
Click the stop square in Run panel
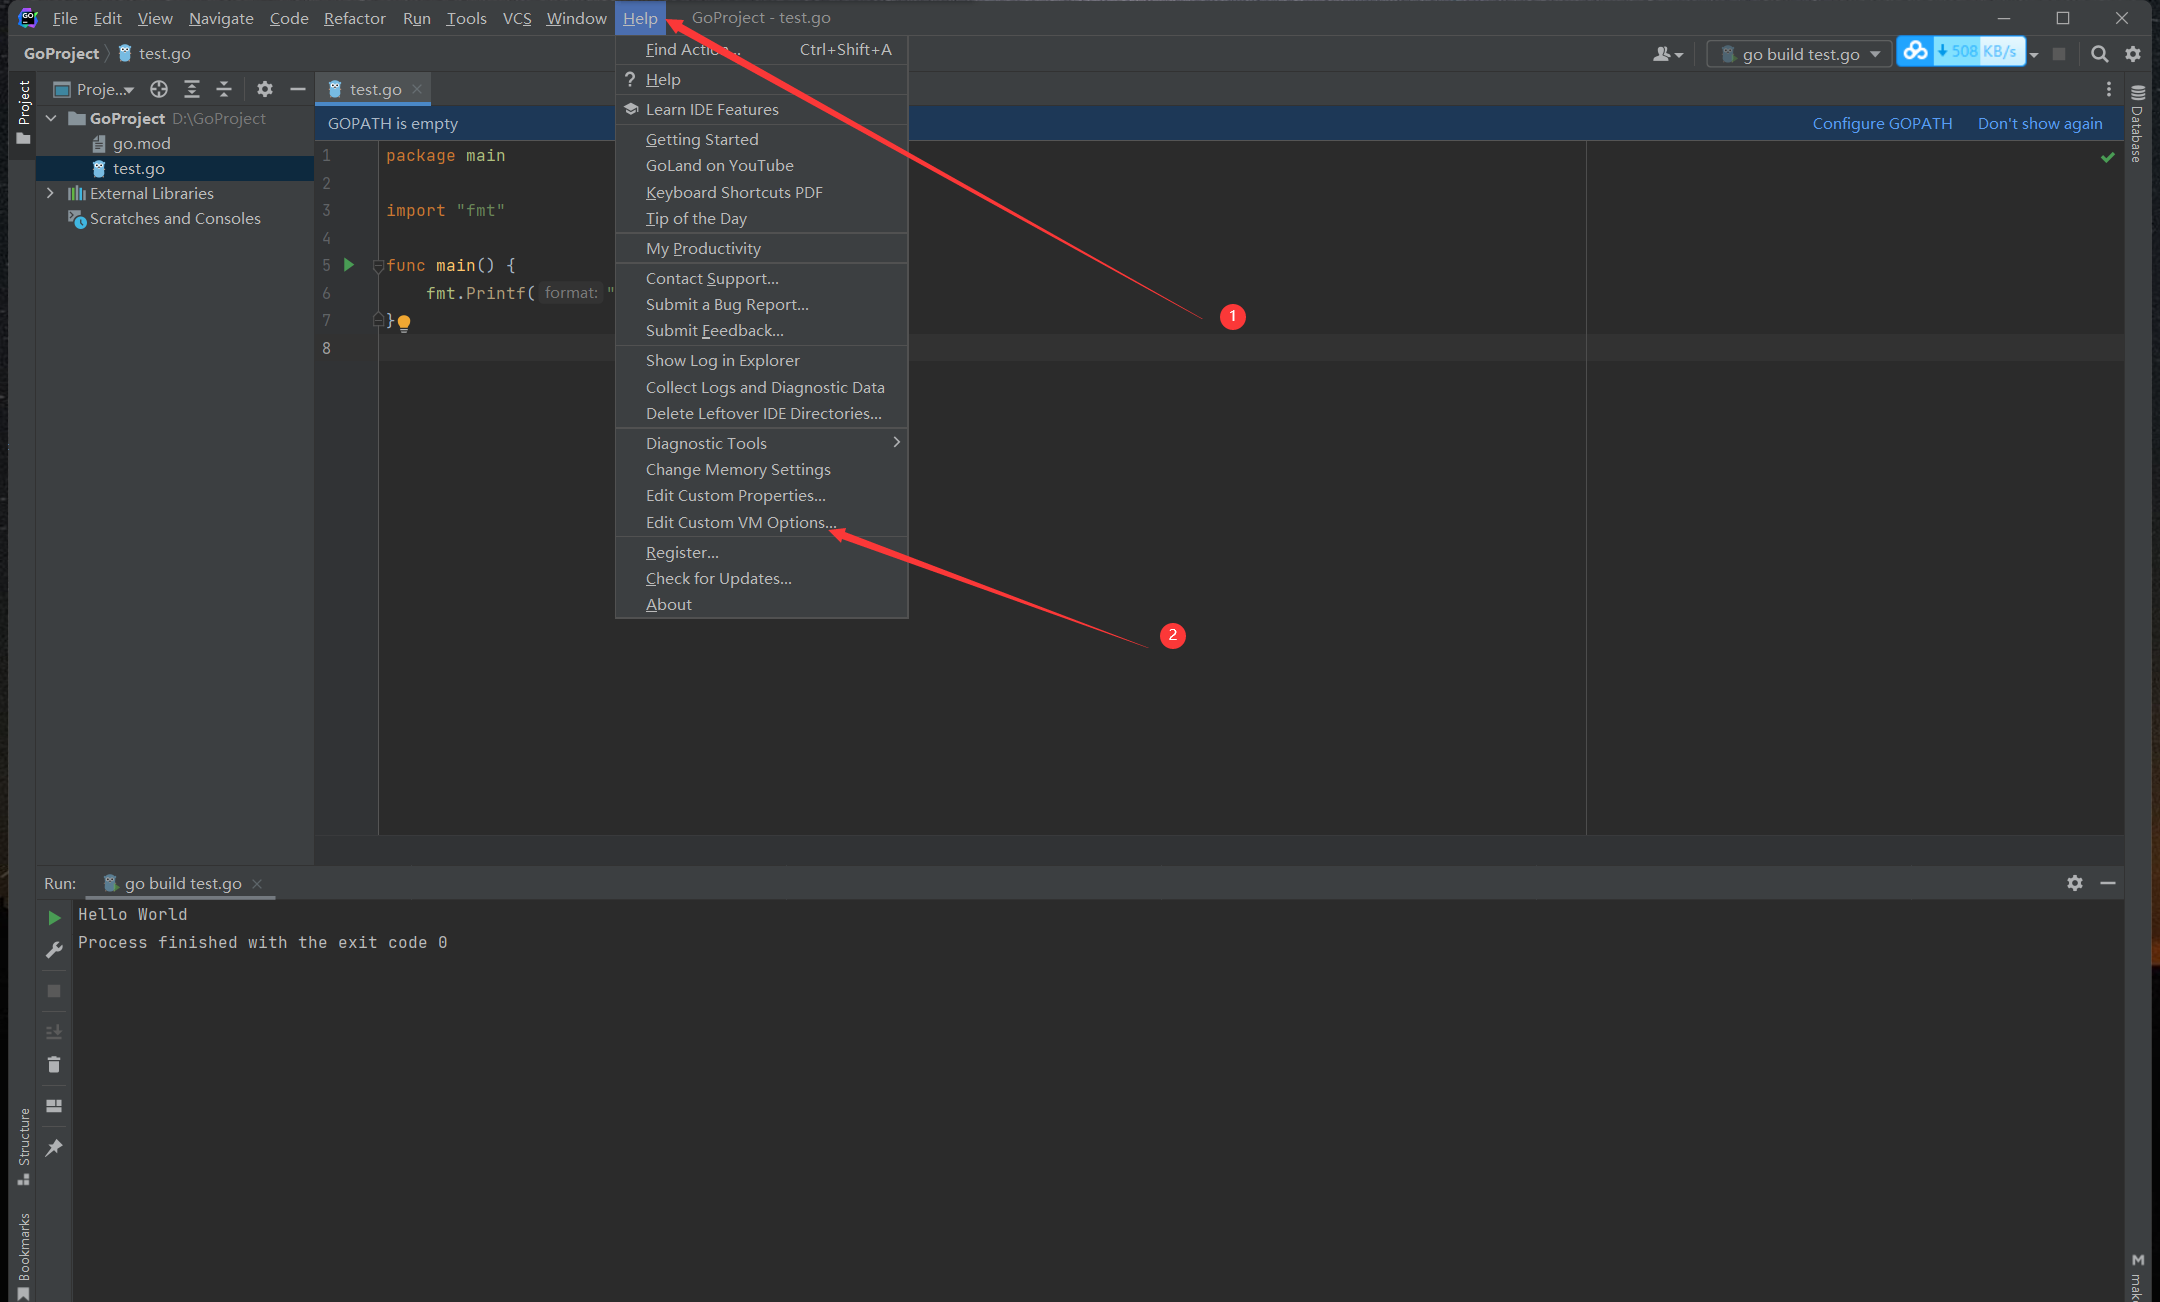[54, 991]
